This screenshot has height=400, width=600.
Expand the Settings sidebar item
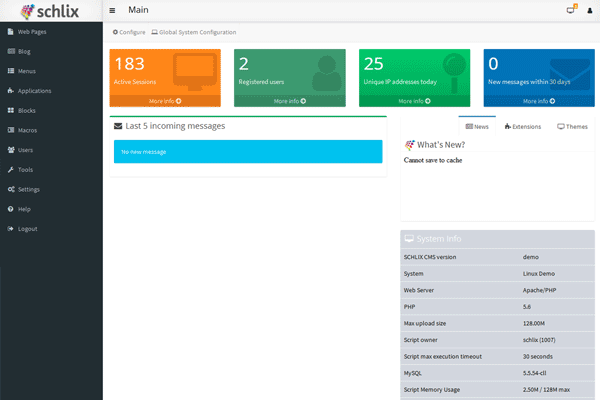(28, 189)
